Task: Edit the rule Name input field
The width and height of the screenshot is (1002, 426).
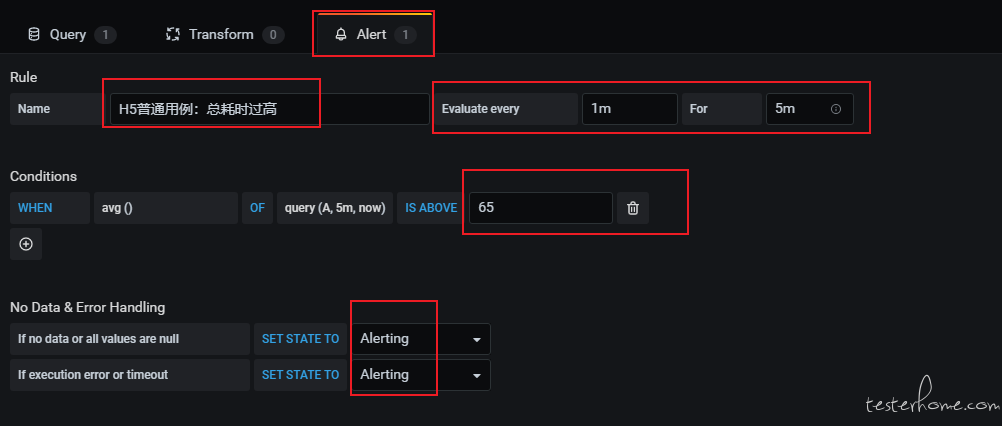Action: [x=269, y=109]
